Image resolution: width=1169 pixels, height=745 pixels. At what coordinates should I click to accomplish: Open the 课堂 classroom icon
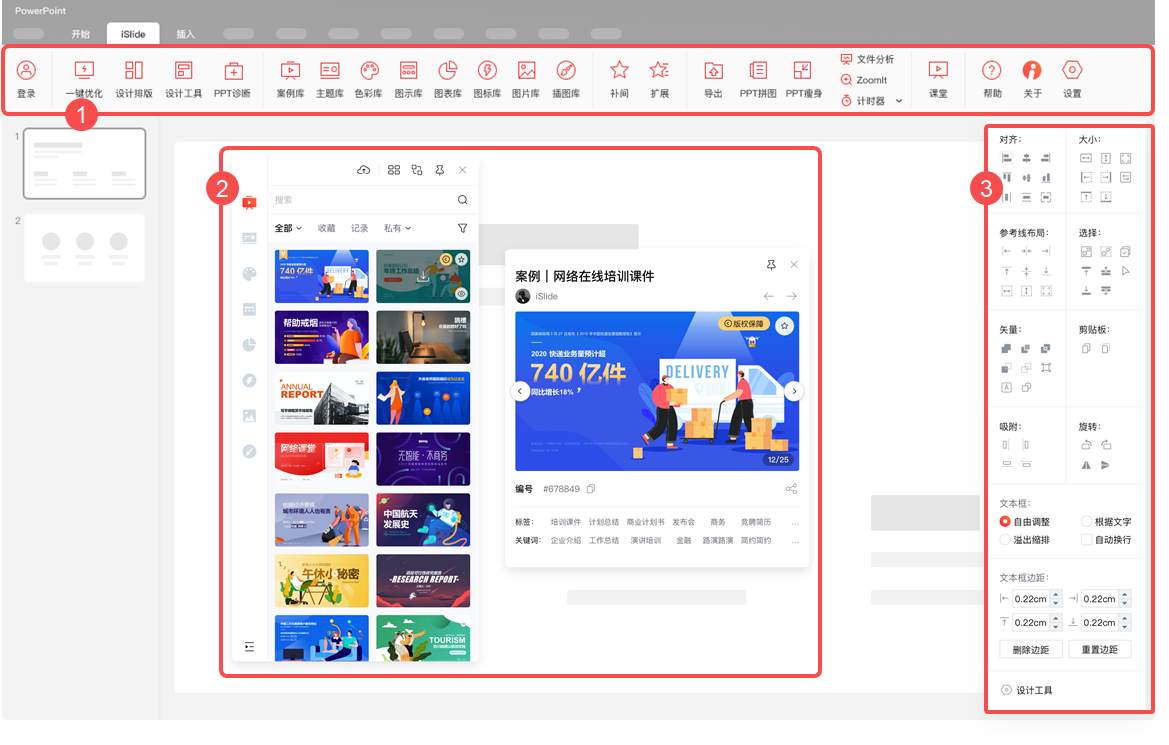pos(938,79)
